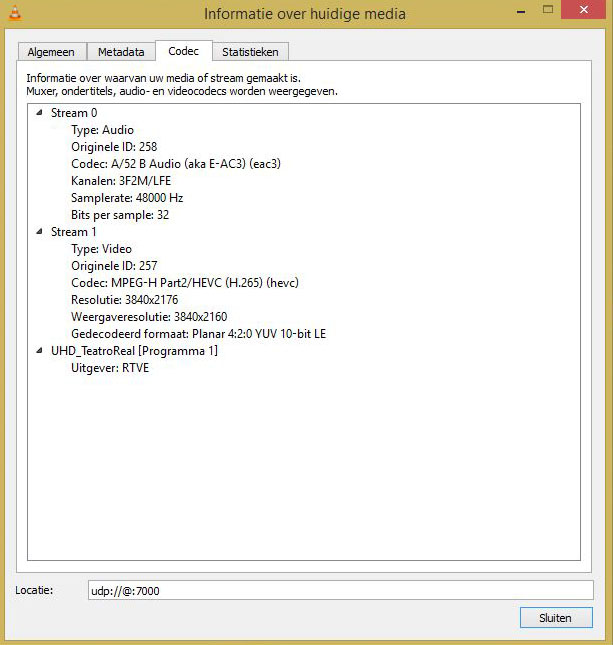Collapse the Stream 1 tree node
The width and height of the screenshot is (613, 645).
tap(39, 231)
